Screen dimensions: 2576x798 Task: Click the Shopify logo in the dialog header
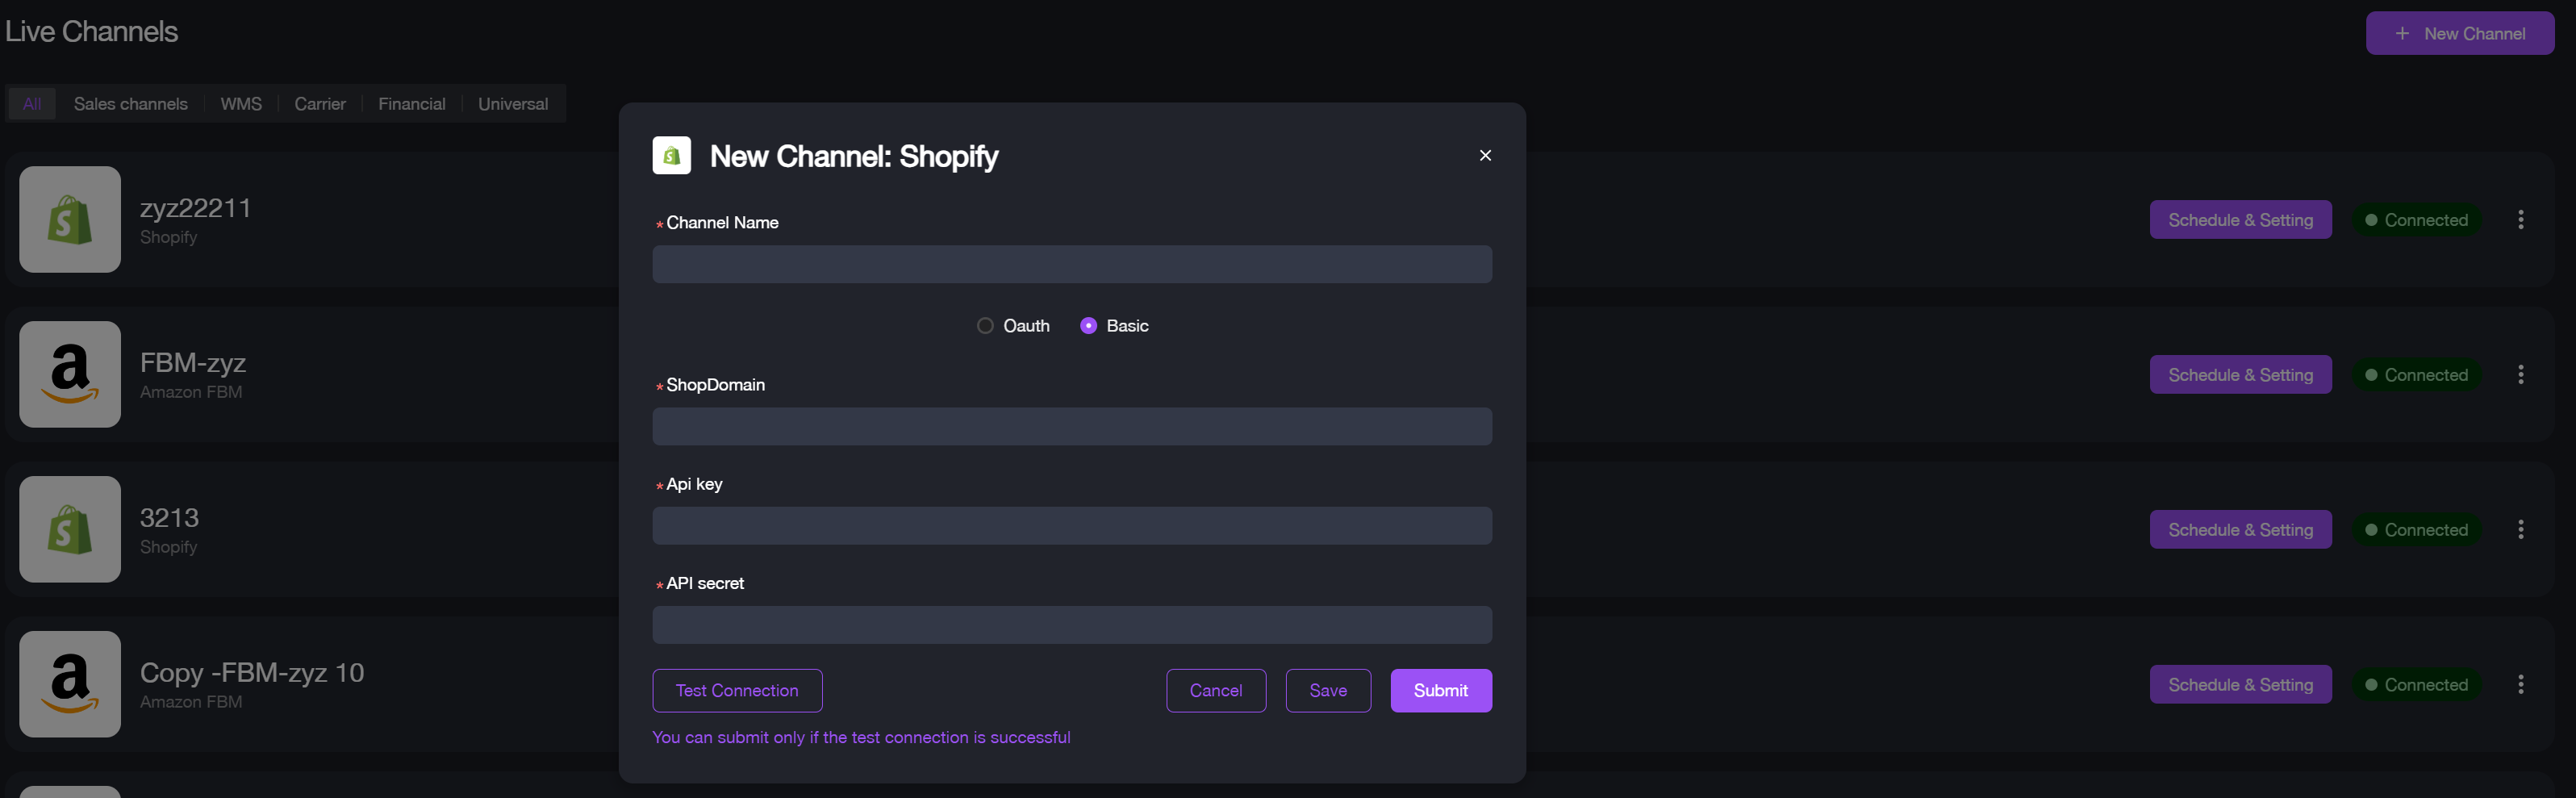671,155
